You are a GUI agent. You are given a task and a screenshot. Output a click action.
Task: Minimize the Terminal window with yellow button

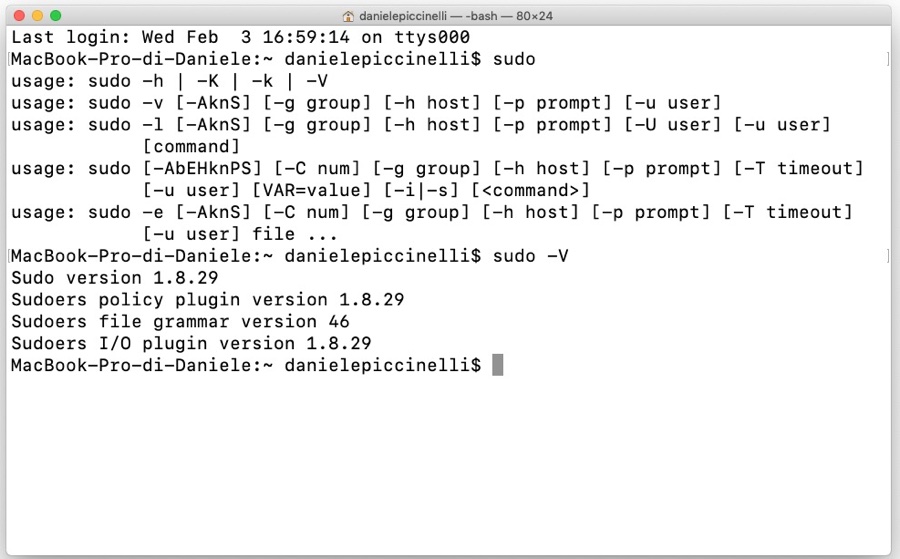click(38, 16)
